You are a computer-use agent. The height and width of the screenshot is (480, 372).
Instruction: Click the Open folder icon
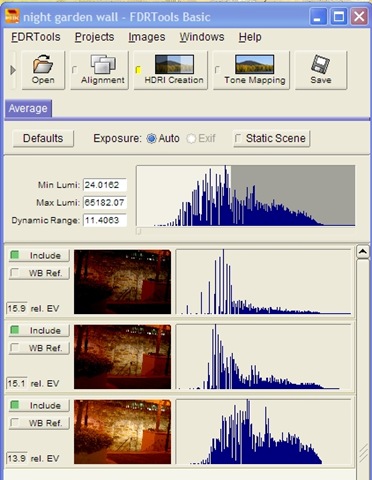43,64
